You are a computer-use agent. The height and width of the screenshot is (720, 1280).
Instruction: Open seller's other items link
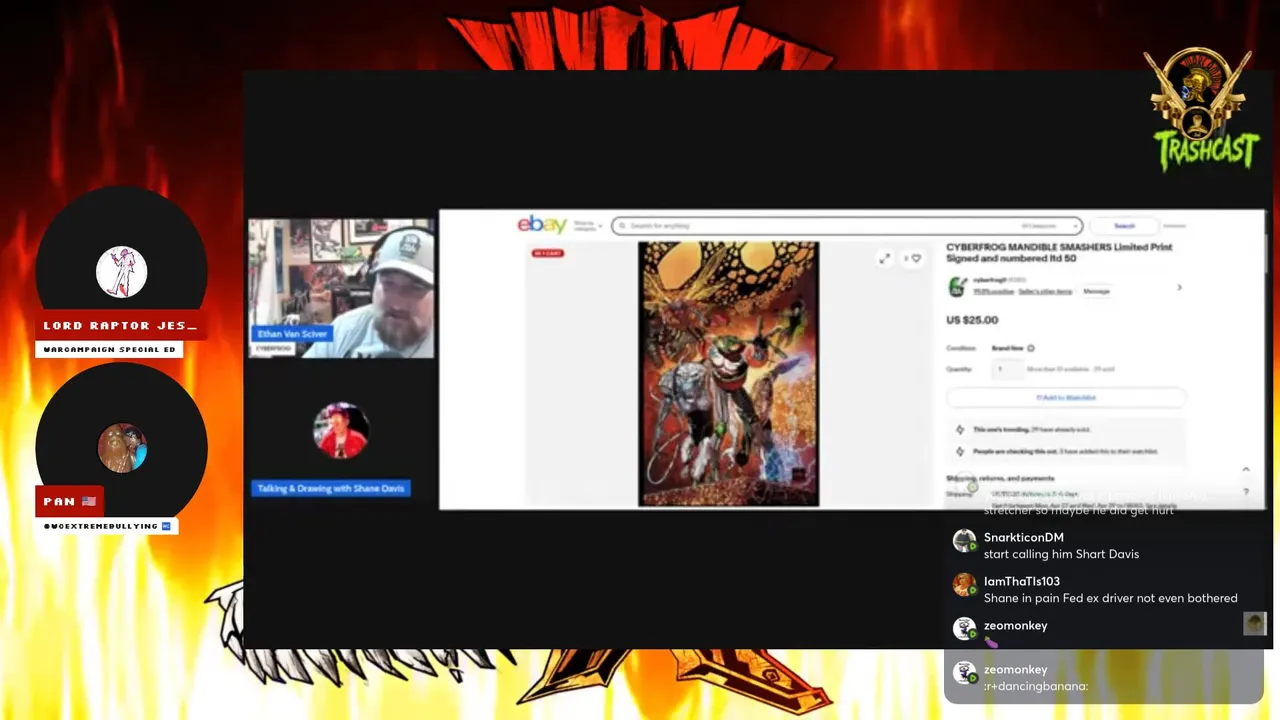pos(1045,291)
